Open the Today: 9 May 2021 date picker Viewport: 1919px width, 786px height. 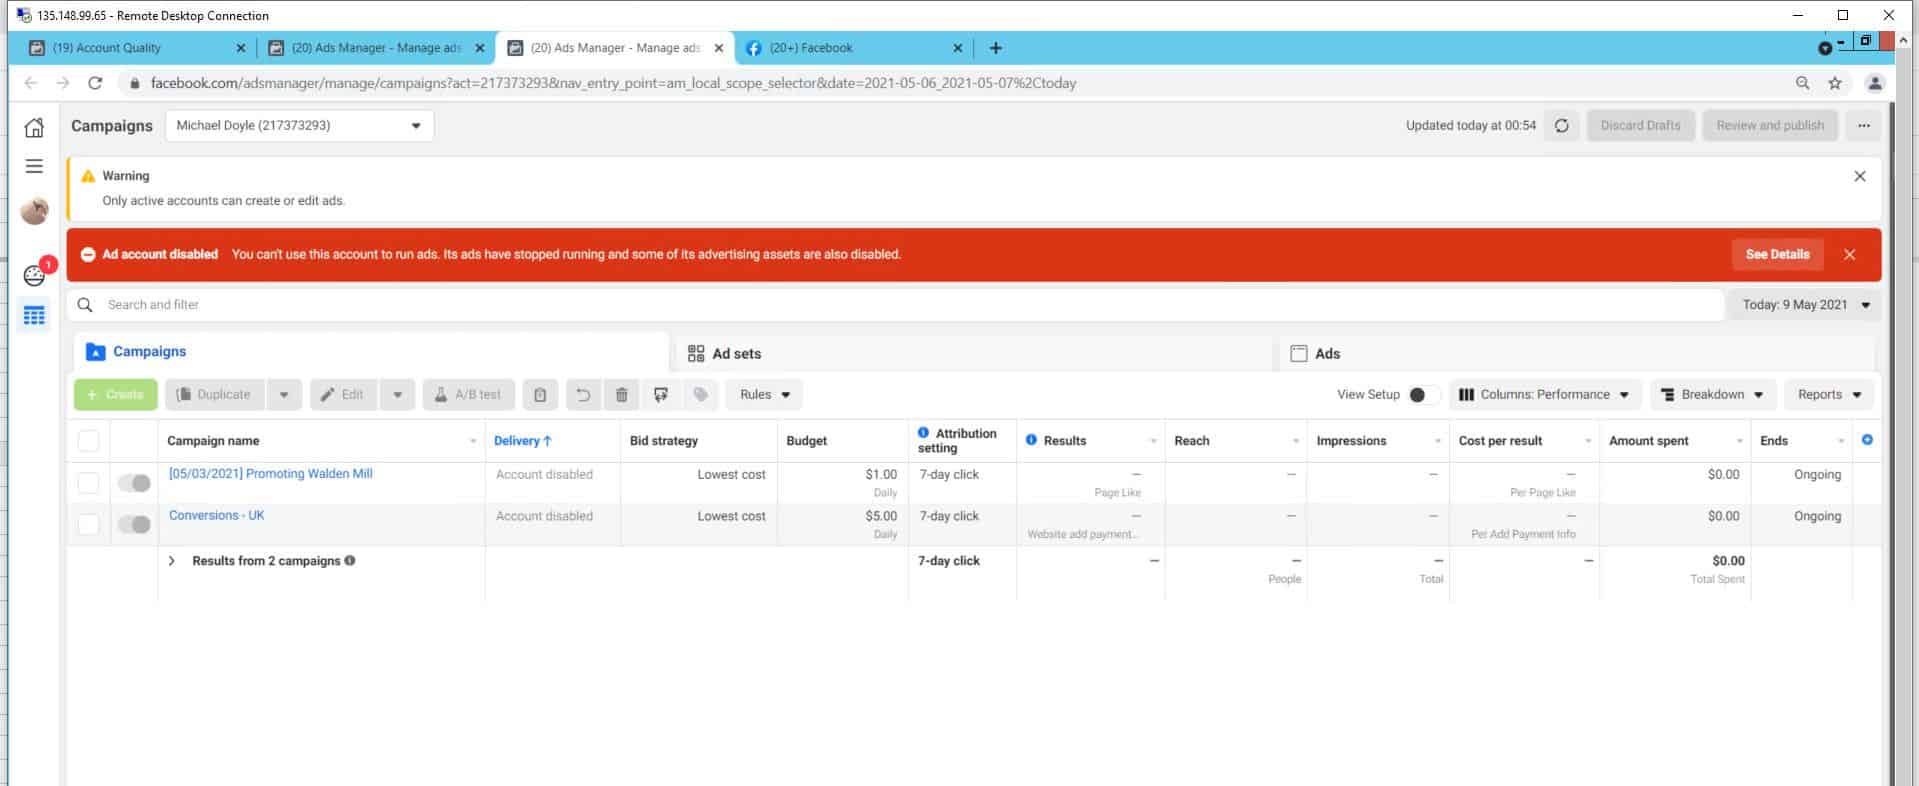pos(1804,305)
